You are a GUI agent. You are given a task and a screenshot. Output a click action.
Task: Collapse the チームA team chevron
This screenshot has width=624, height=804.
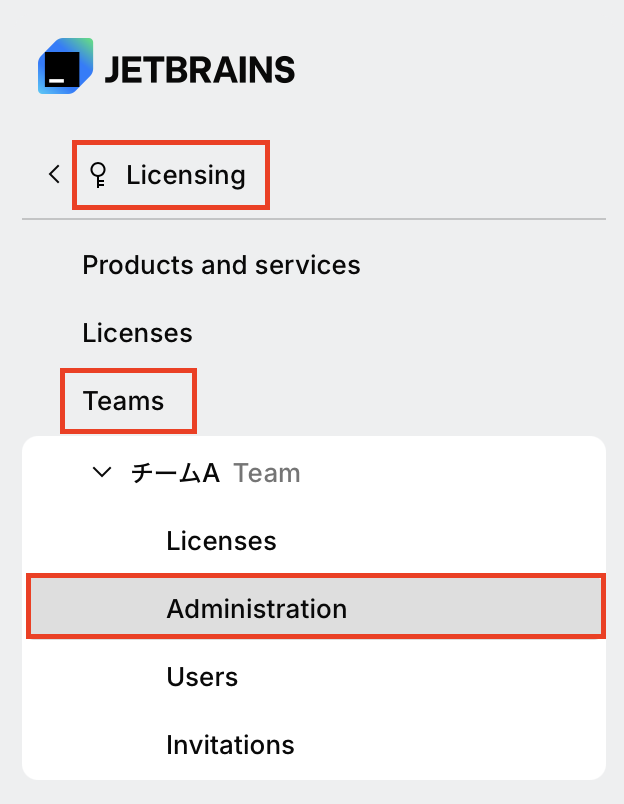(x=102, y=472)
